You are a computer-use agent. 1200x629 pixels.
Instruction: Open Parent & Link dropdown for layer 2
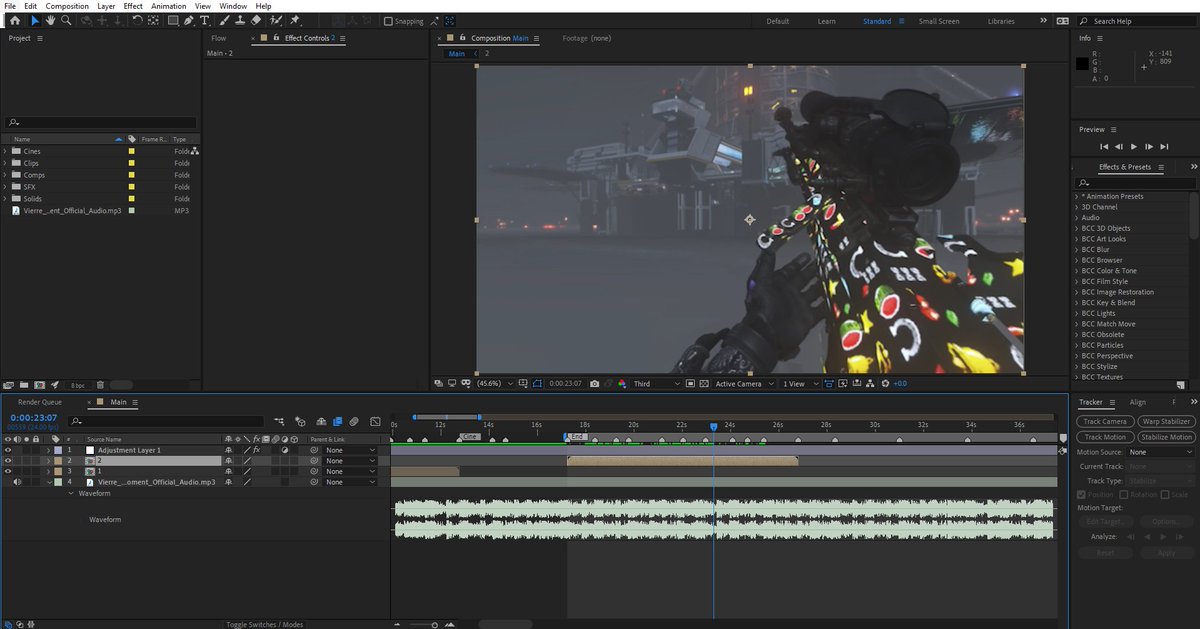350,461
